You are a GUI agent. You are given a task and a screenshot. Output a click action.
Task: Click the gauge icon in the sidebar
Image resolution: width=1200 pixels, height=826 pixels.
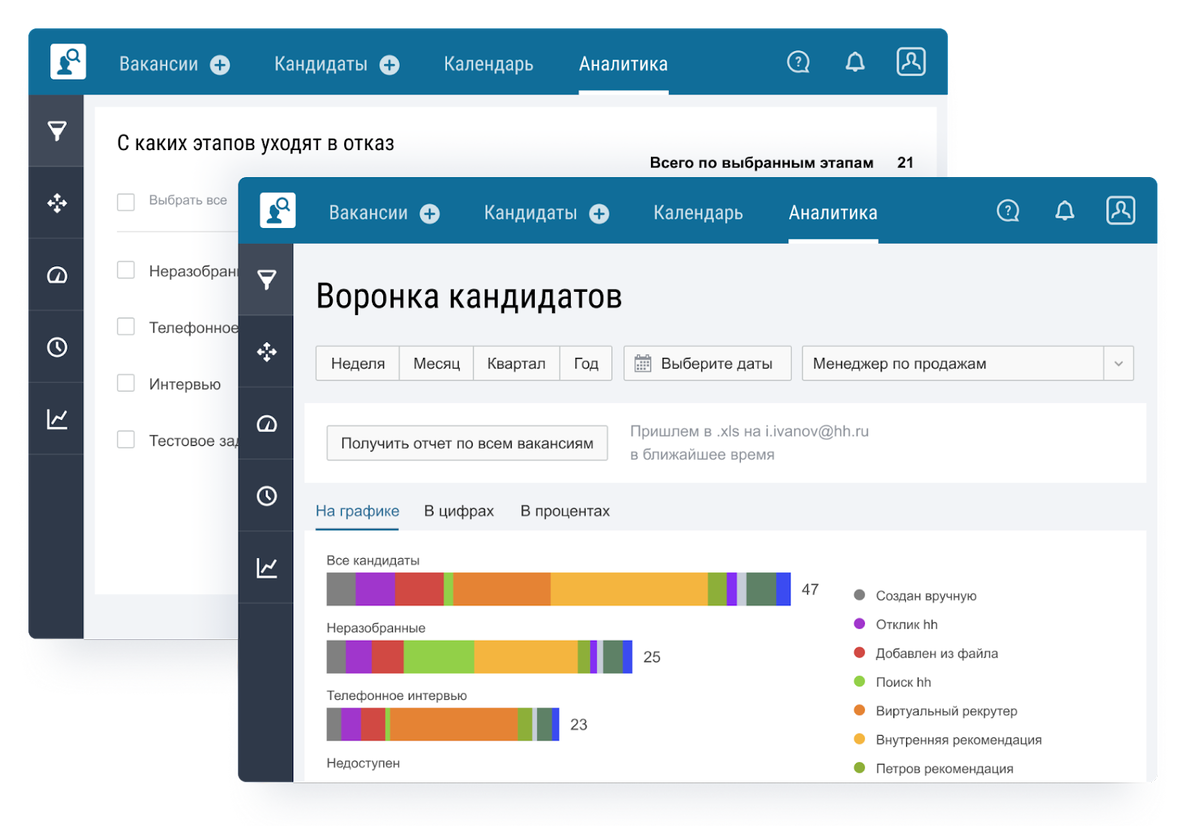click(266, 423)
